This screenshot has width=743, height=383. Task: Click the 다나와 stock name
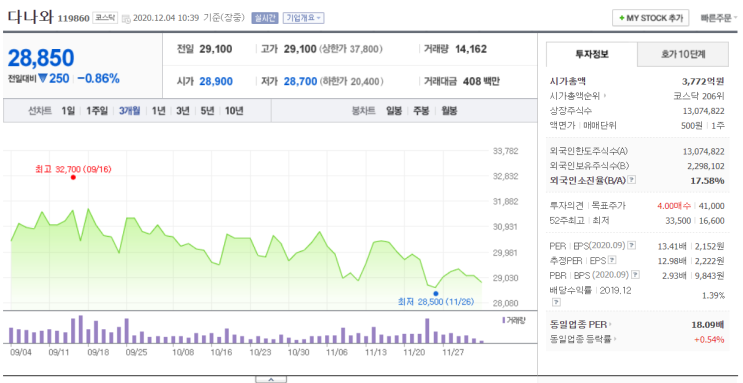[30, 17]
